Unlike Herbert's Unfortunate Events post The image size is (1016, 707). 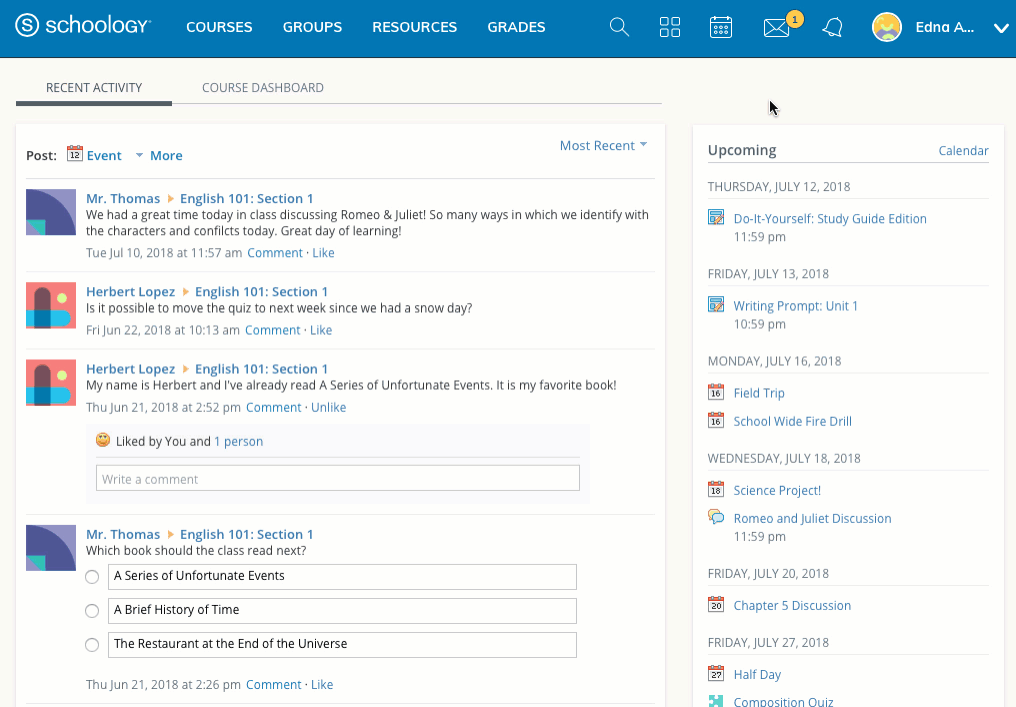[328, 408]
